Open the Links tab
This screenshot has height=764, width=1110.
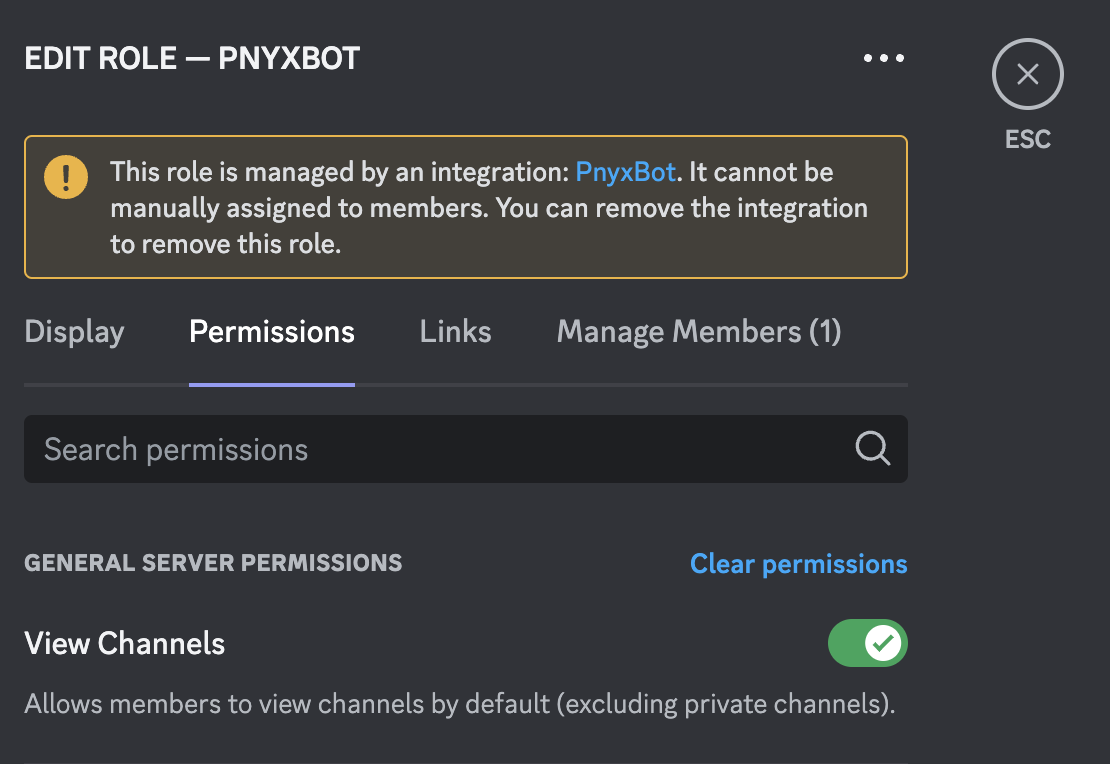coord(455,332)
